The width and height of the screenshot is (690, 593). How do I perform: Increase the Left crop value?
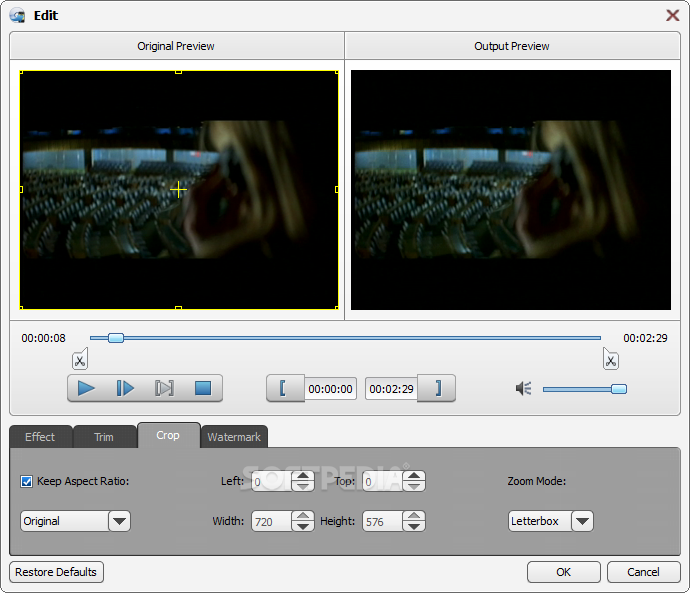click(x=303, y=476)
